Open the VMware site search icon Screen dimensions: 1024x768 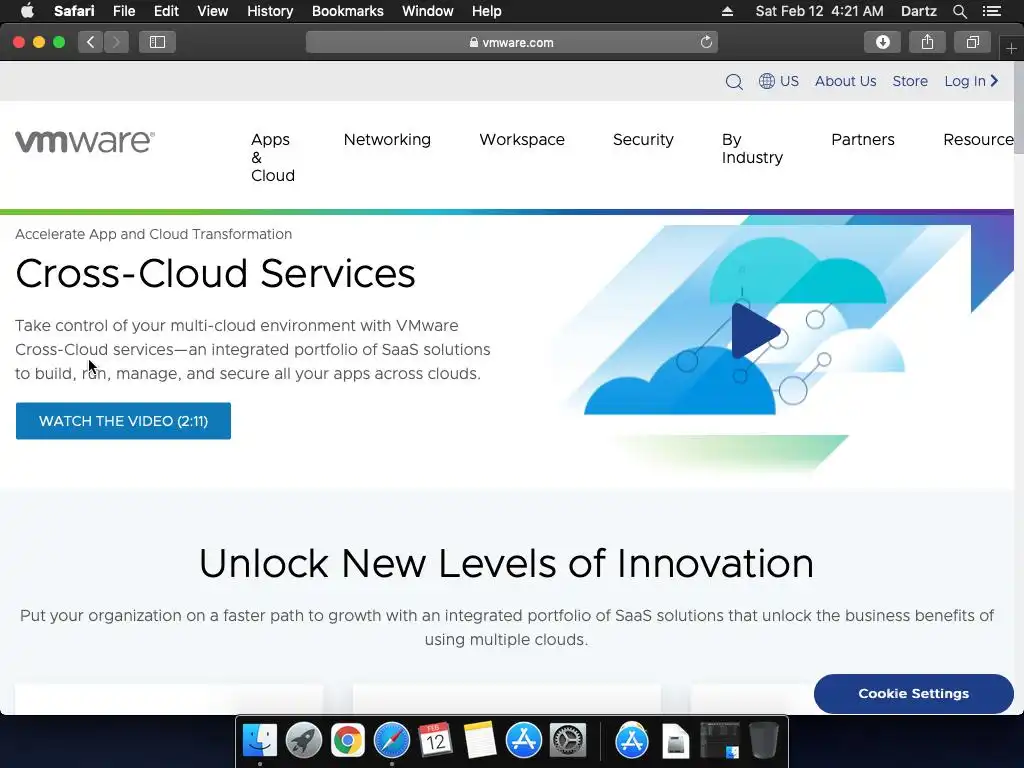click(x=734, y=82)
